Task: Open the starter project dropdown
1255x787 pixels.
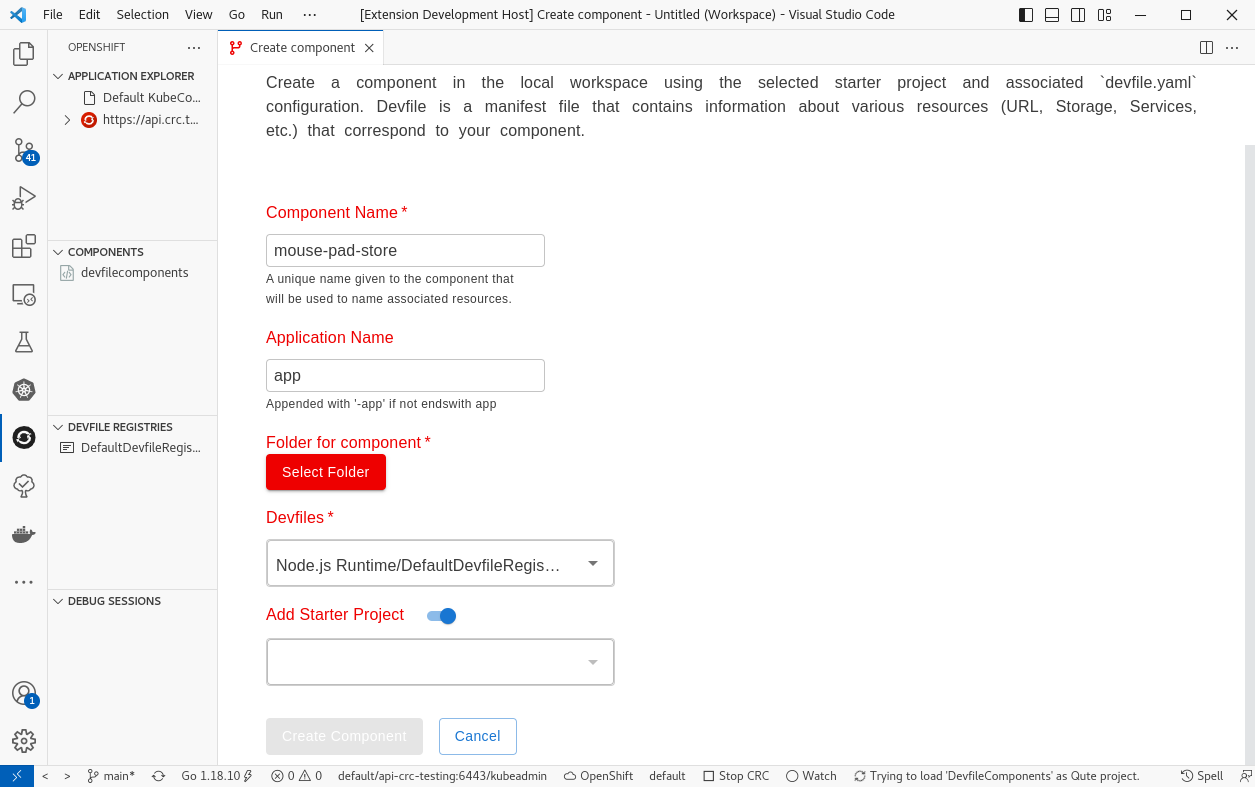Action: (x=440, y=662)
